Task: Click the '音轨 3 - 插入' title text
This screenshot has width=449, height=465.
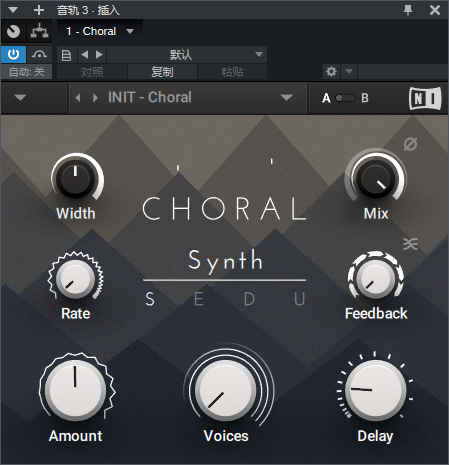Action: point(88,10)
